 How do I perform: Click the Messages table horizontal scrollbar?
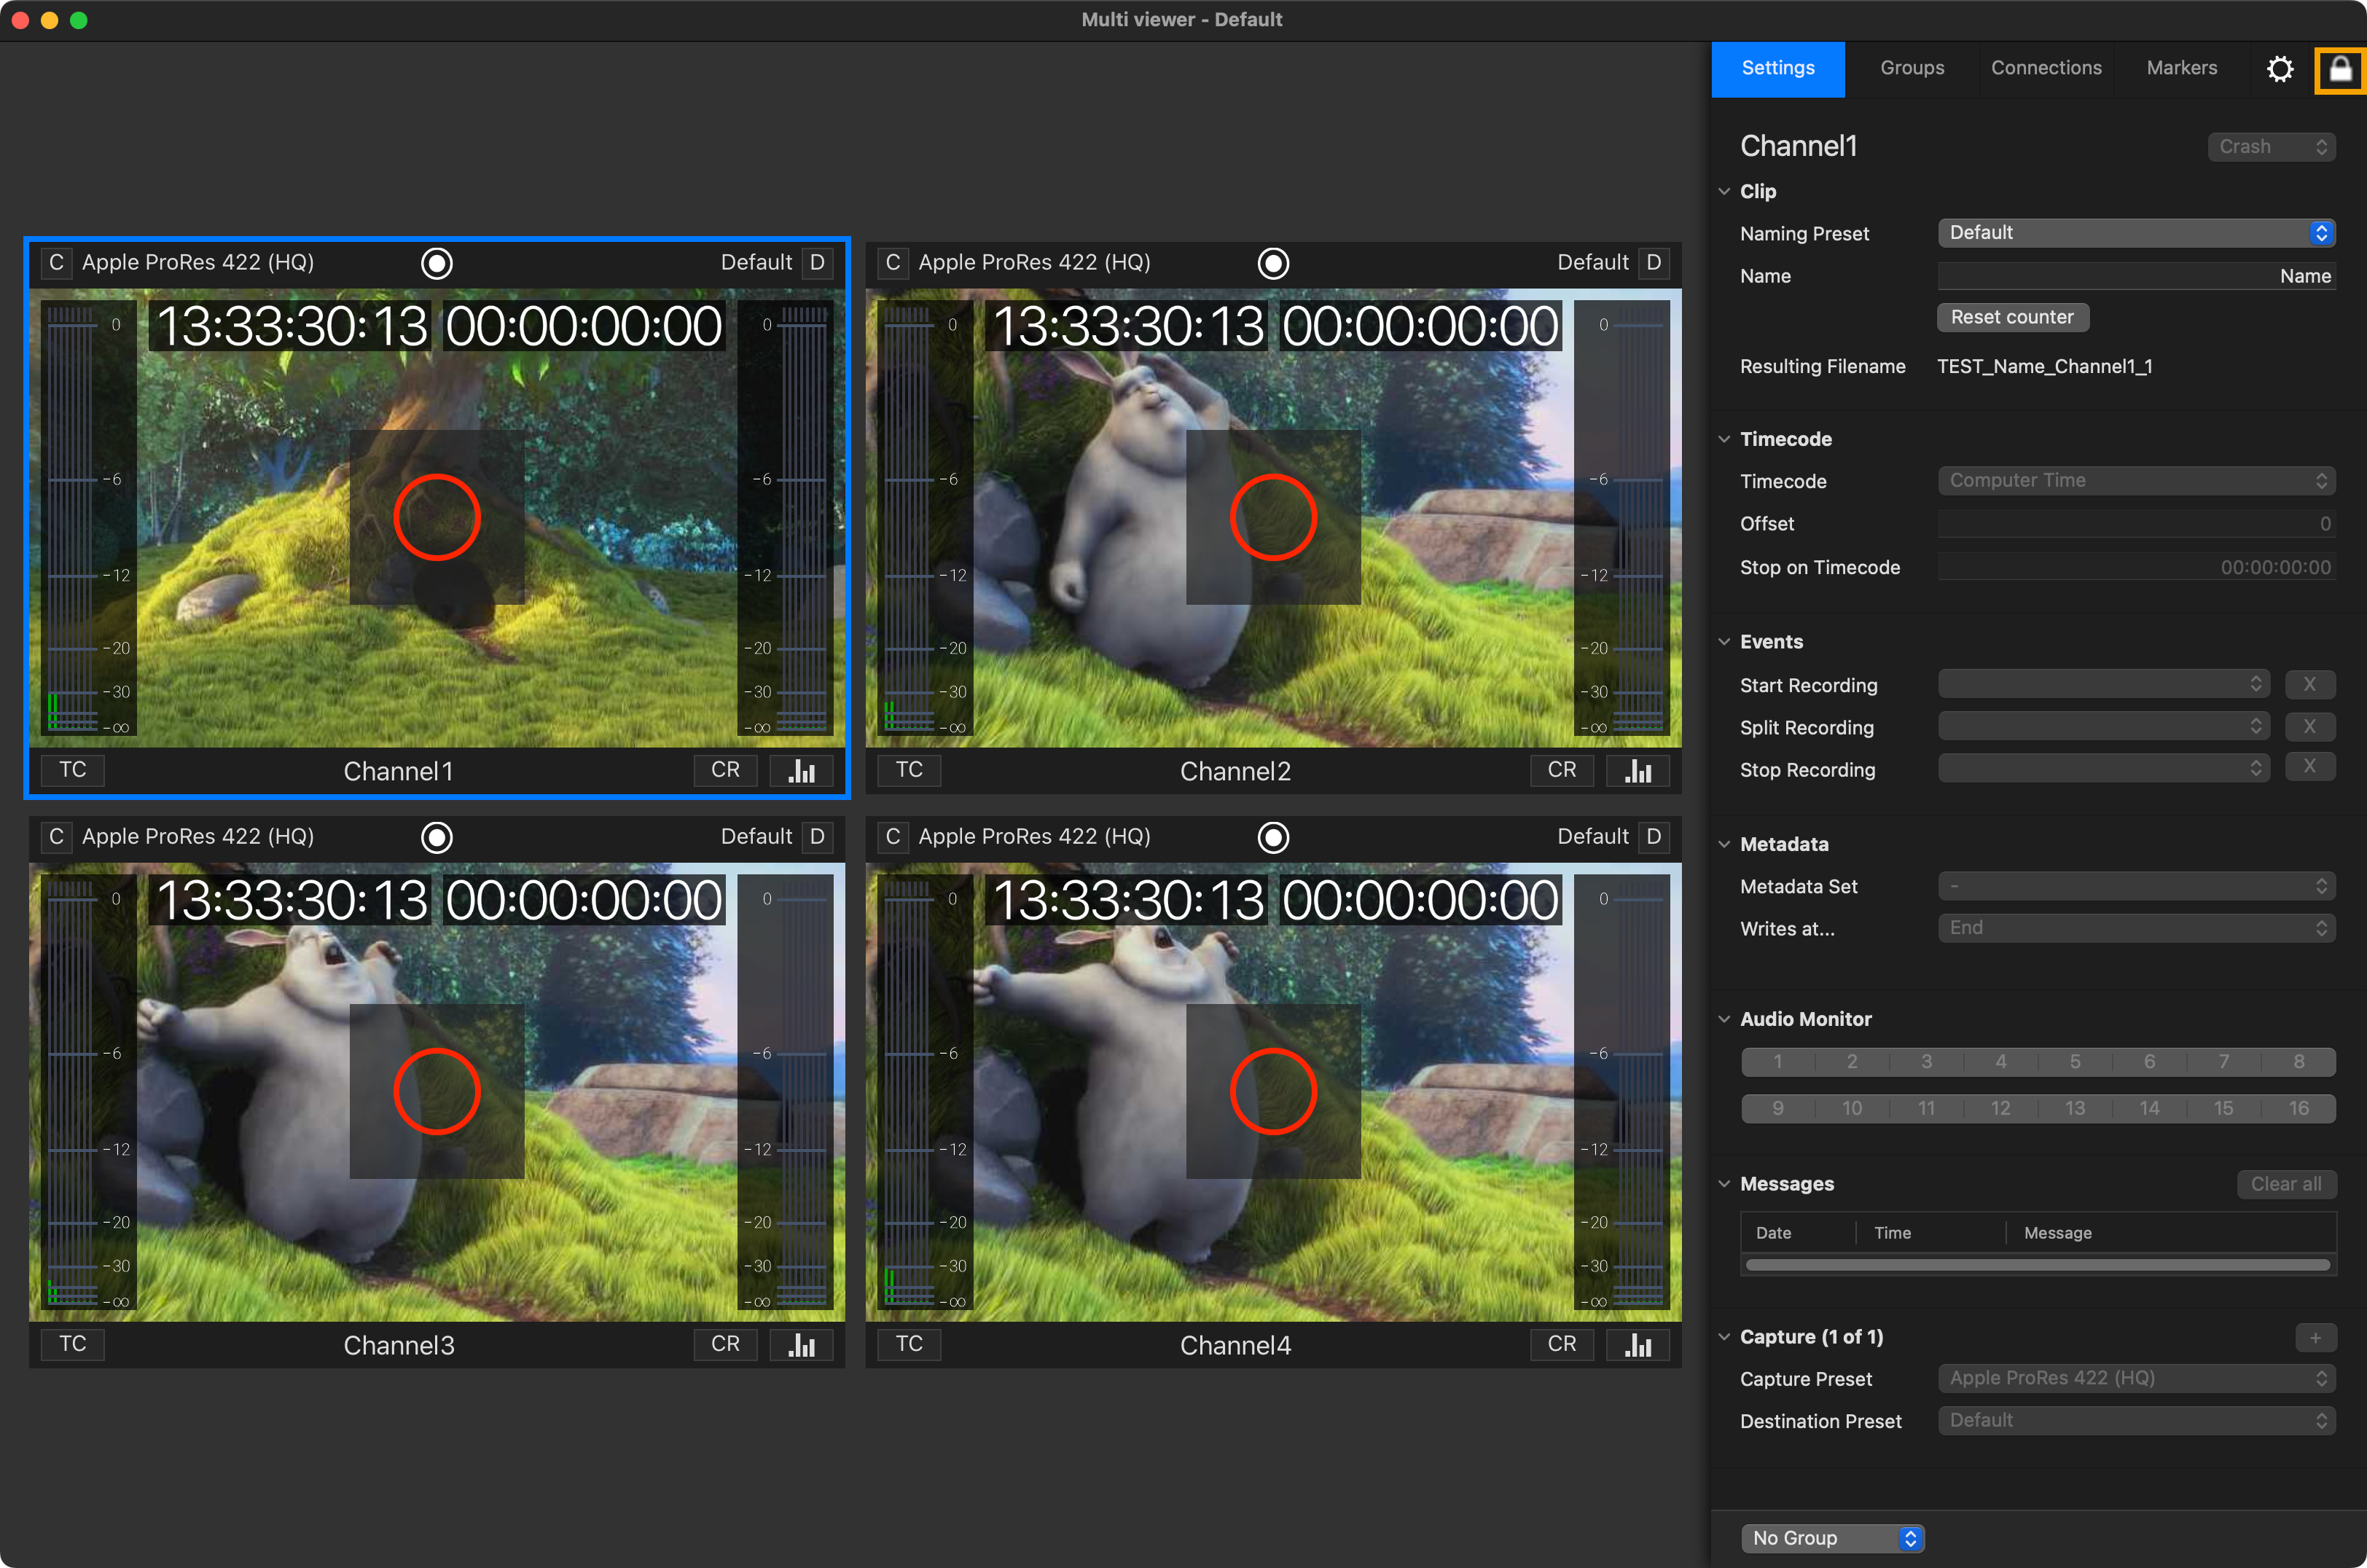coord(2037,1265)
